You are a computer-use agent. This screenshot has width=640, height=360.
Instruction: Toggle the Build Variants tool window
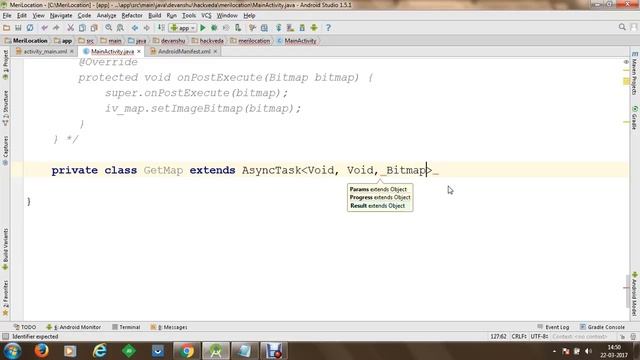(5, 249)
